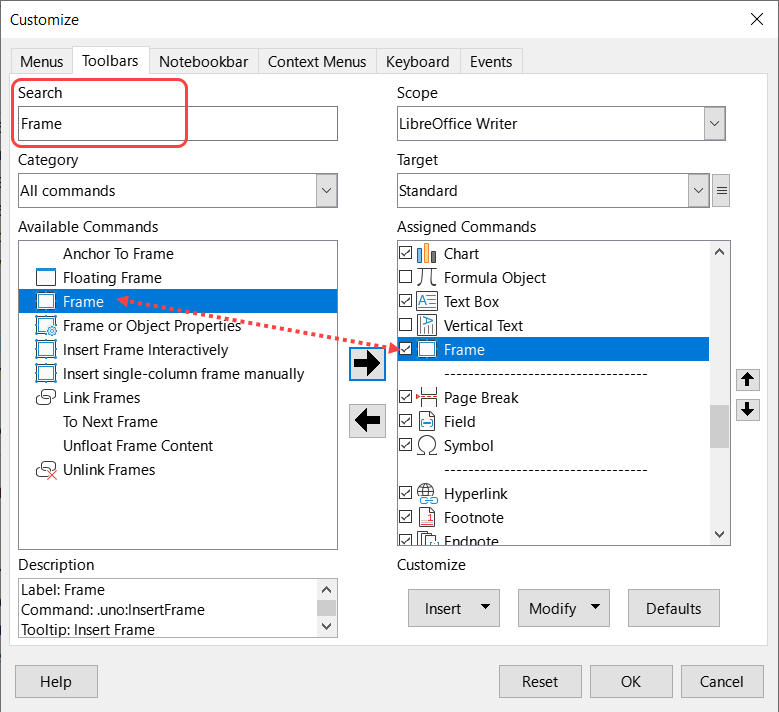Enable the Formula Object checkbox
Screen dimensions: 779x712
(405, 277)
